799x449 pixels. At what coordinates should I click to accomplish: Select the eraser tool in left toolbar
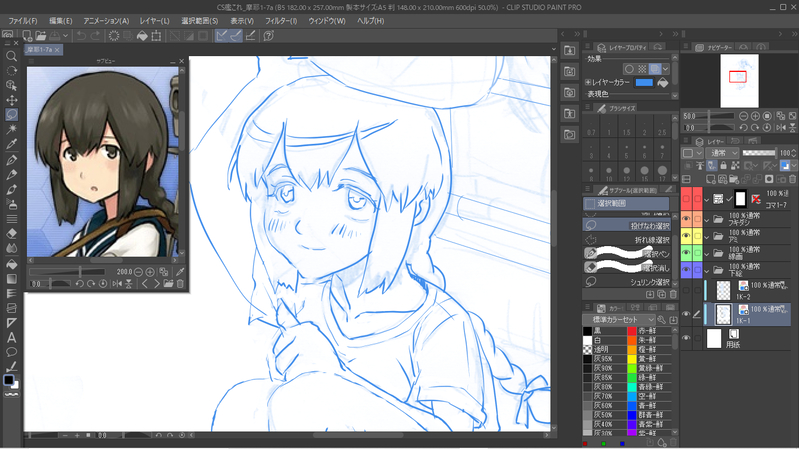tap(11, 233)
